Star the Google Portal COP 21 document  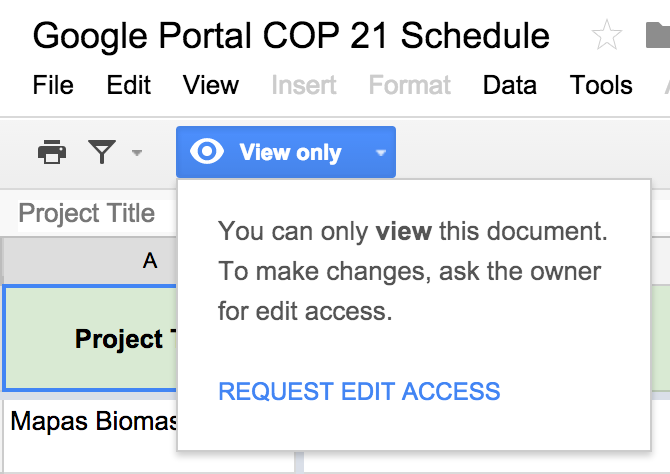(x=607, y=37)
